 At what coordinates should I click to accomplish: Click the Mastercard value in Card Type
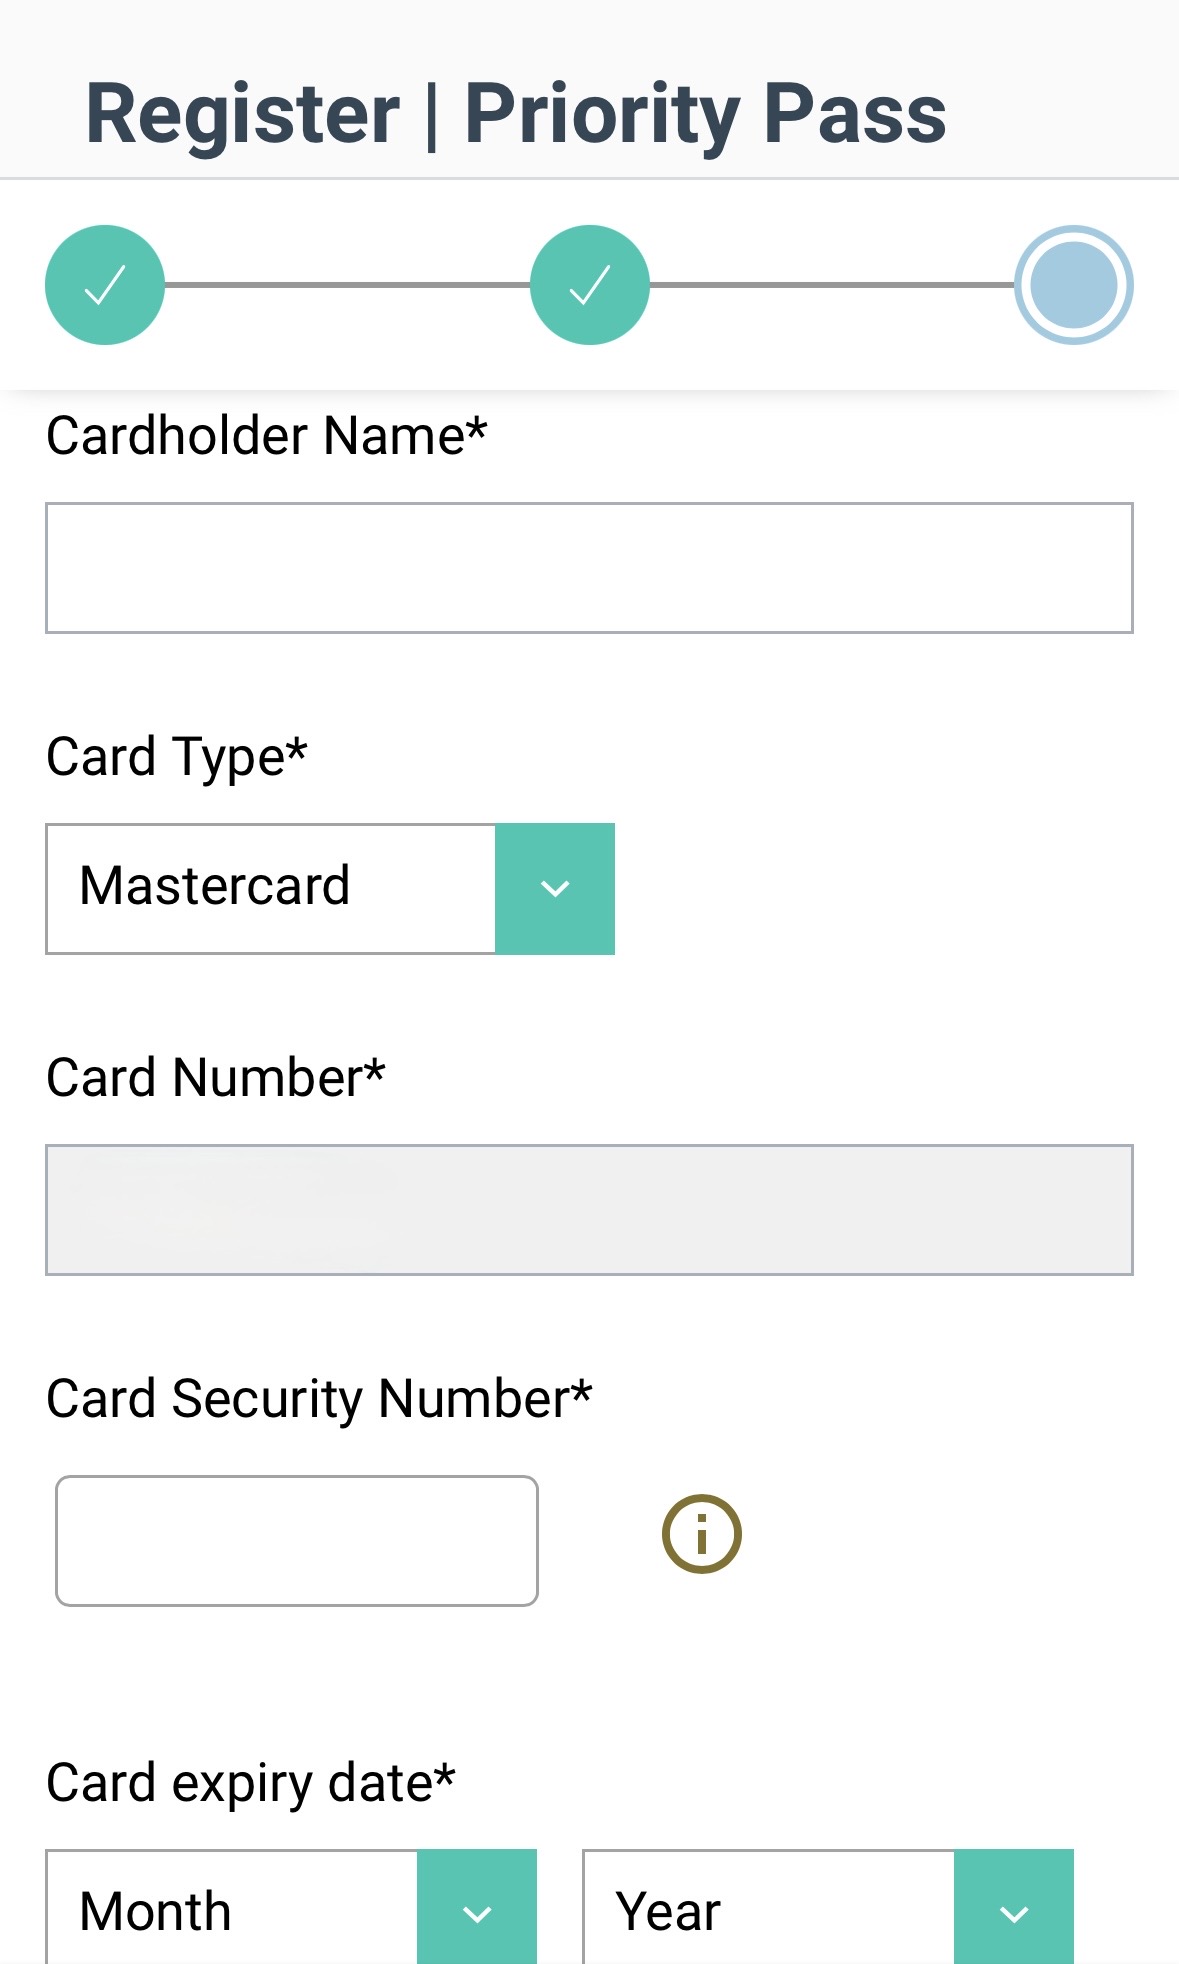tap(215, 886)
